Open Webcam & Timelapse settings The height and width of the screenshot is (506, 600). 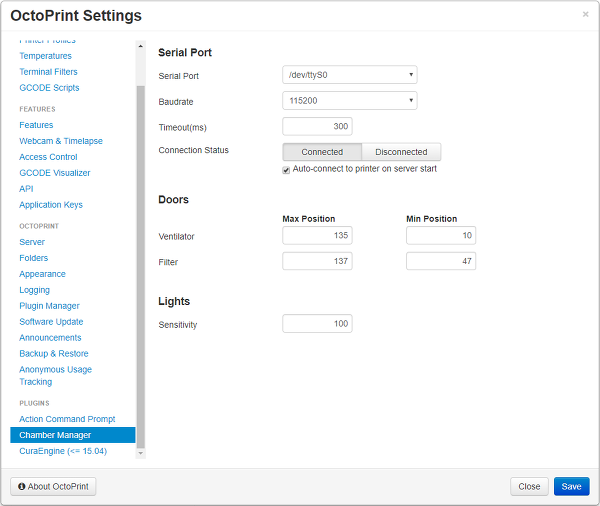point(61,141)
